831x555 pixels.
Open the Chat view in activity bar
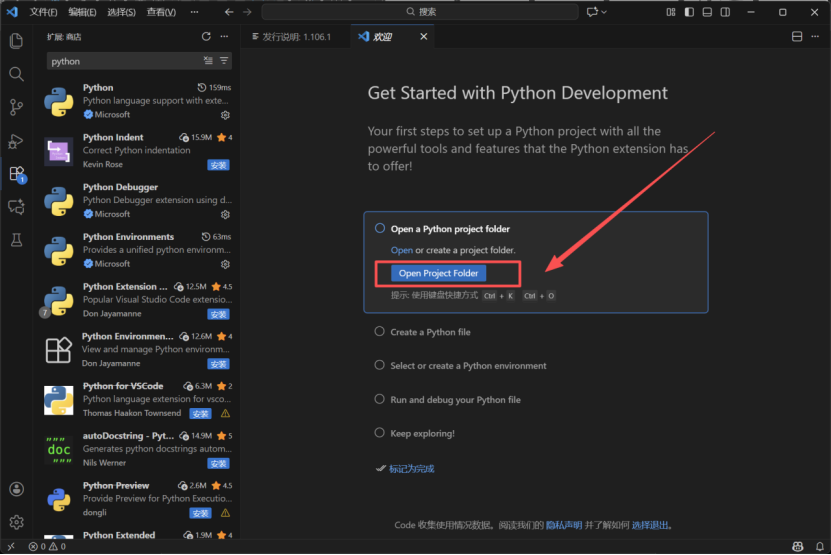(x=16, y=207)
